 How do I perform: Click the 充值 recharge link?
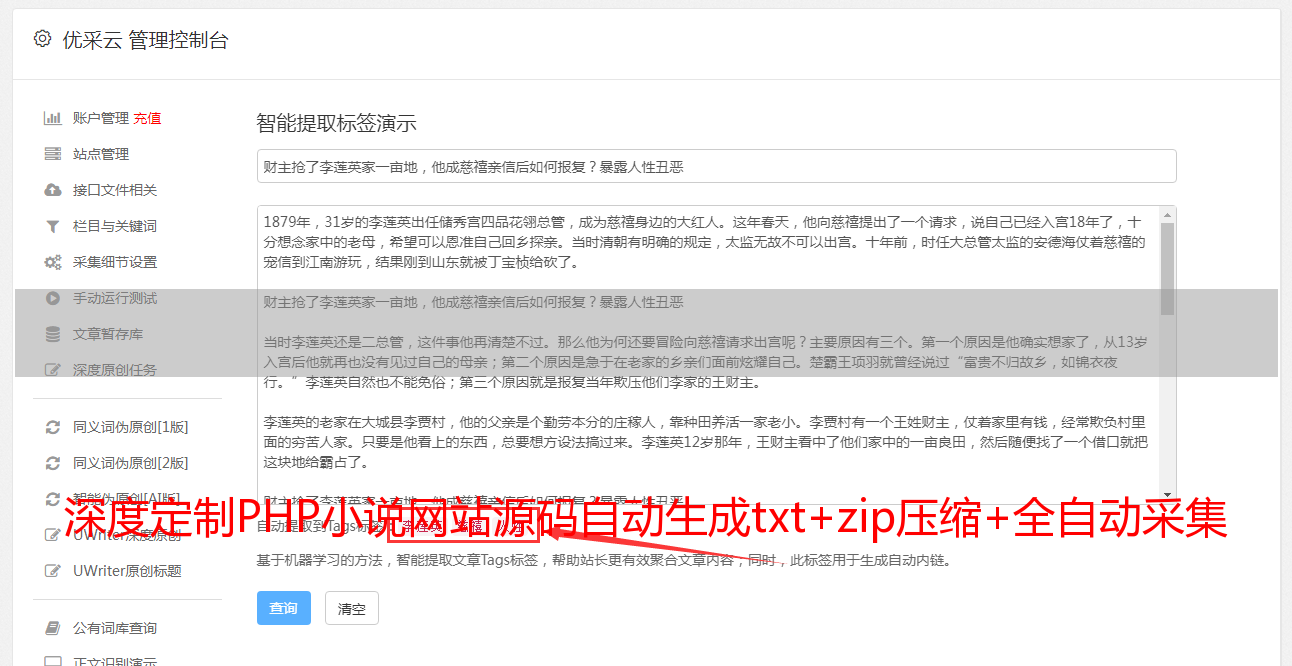(x=147, y=118)
